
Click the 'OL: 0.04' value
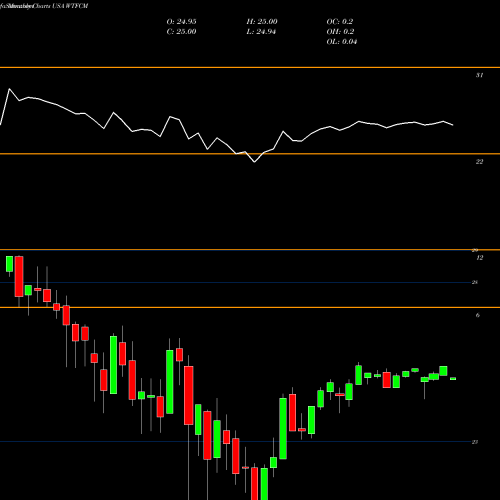tap(342, 42)
